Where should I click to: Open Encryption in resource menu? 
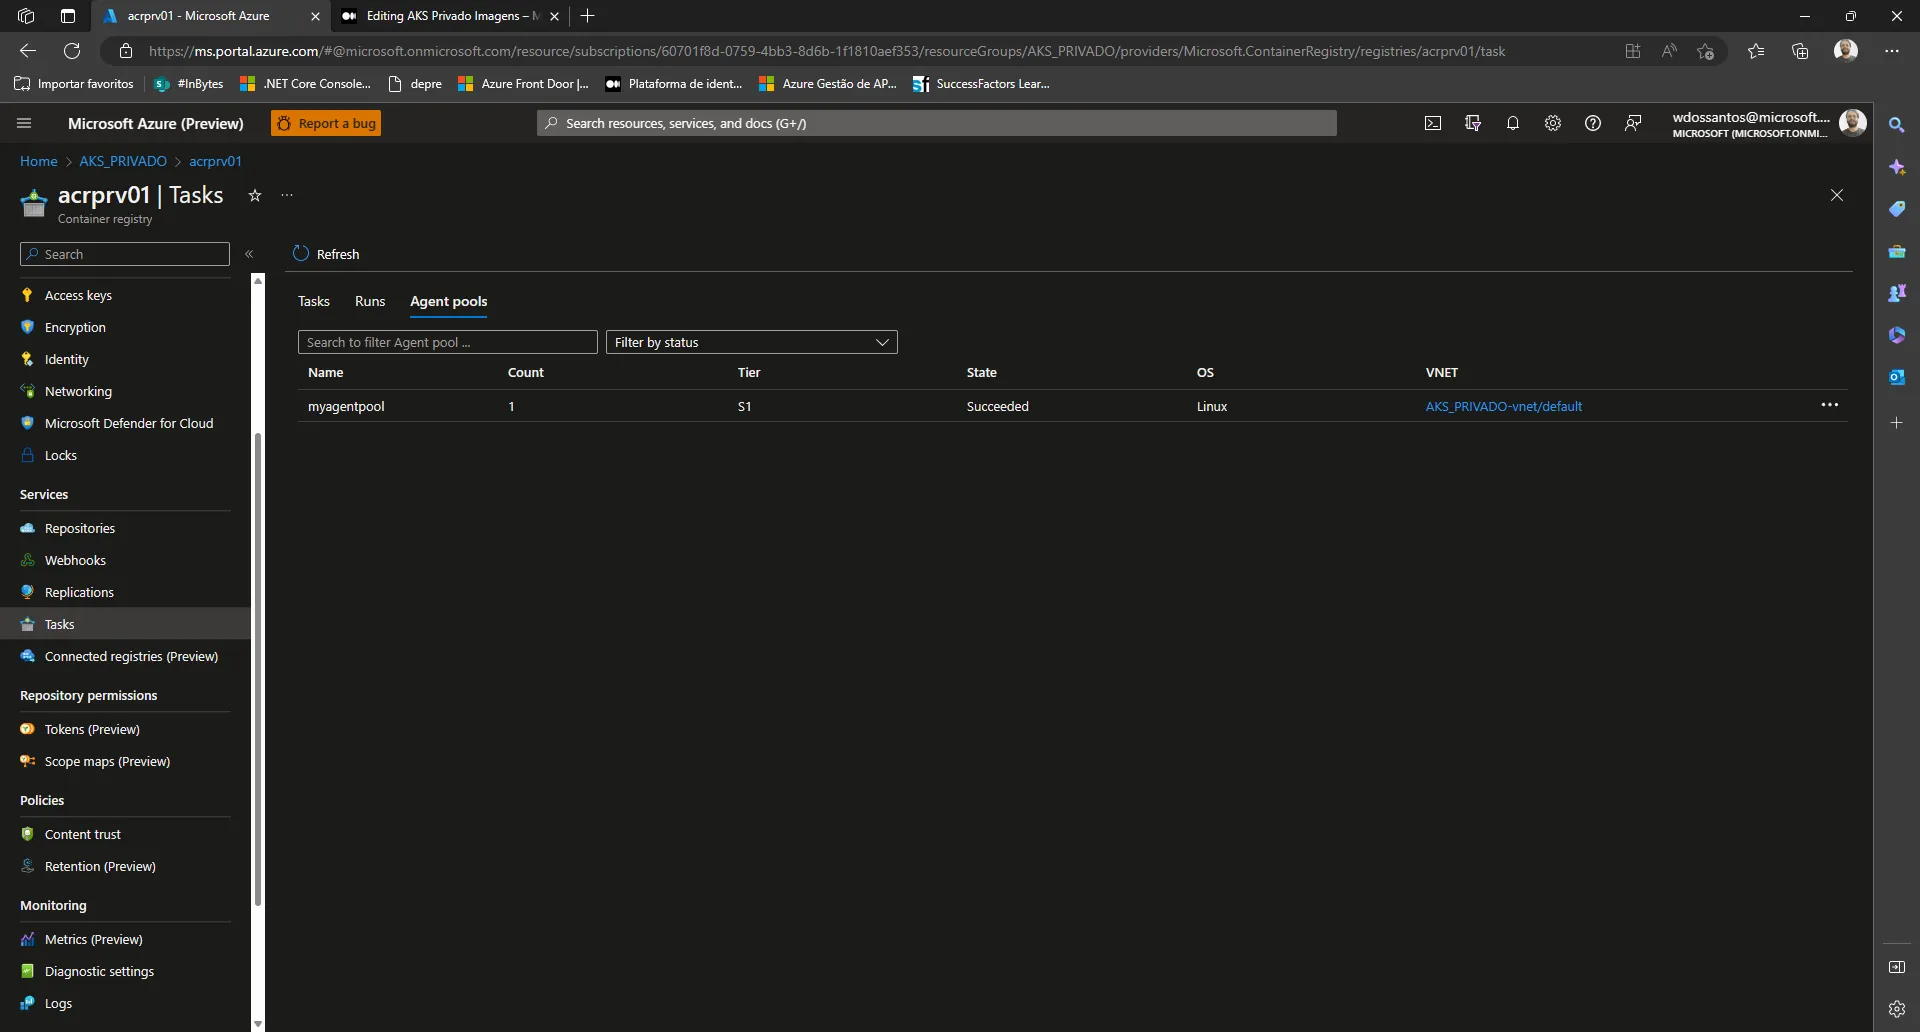click(75, 327)
